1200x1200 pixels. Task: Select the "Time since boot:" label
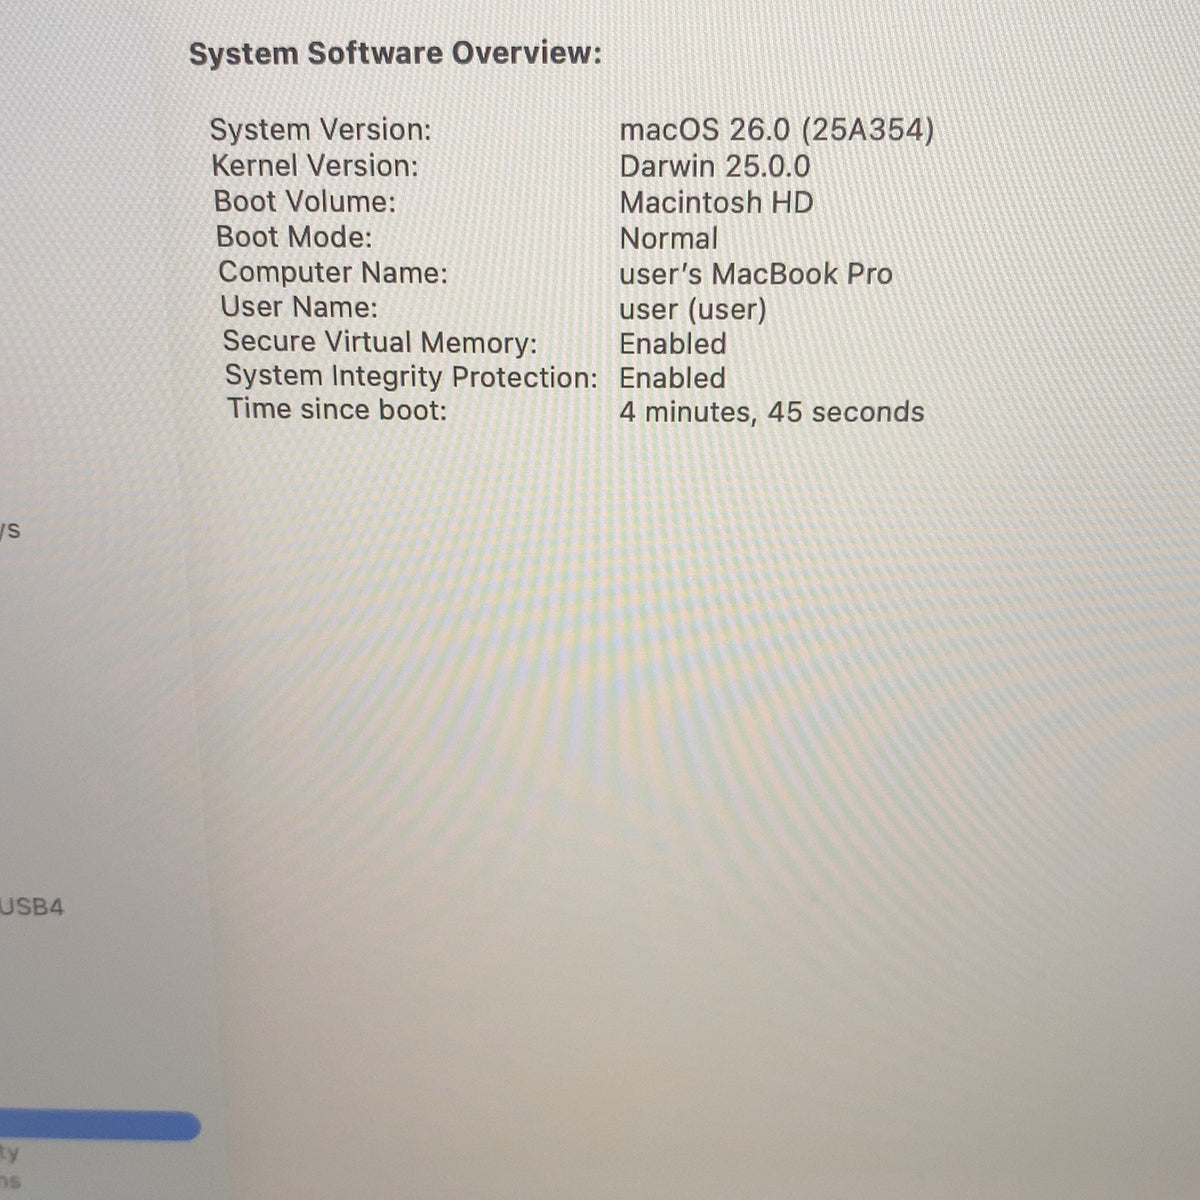[x=337, y=409]
